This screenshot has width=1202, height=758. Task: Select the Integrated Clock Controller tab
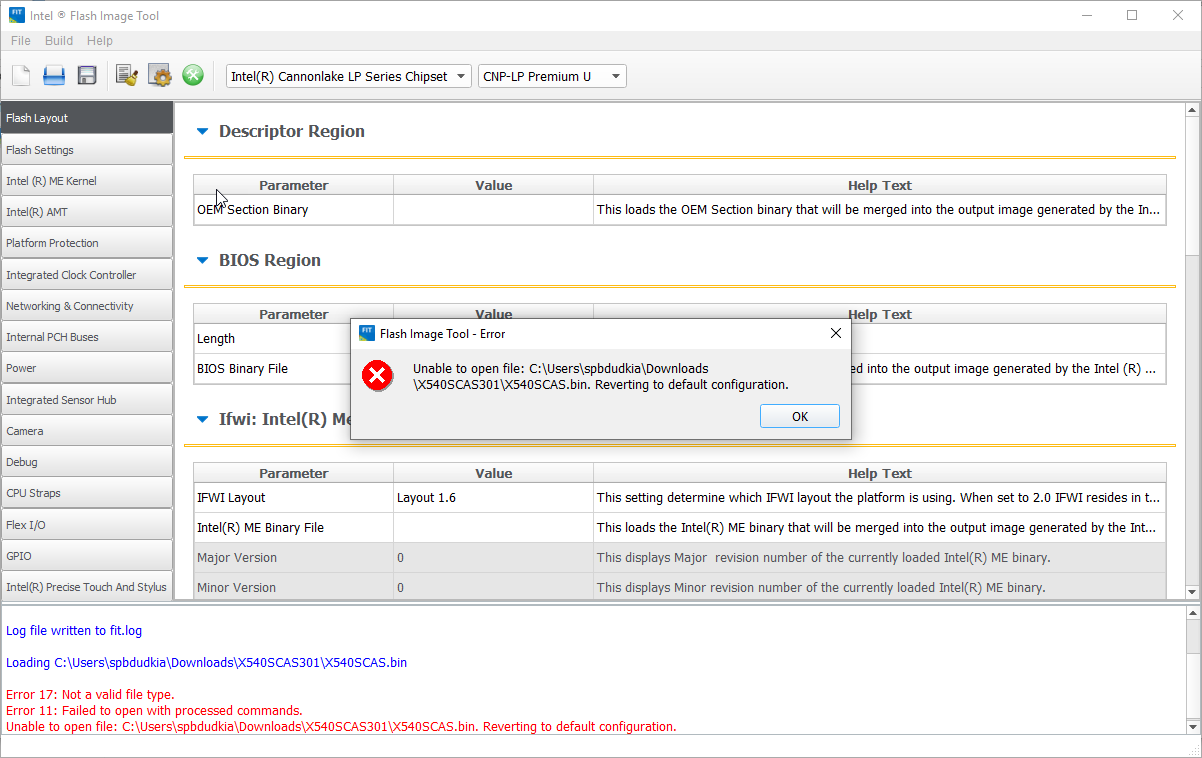click(x=87, y=275)
